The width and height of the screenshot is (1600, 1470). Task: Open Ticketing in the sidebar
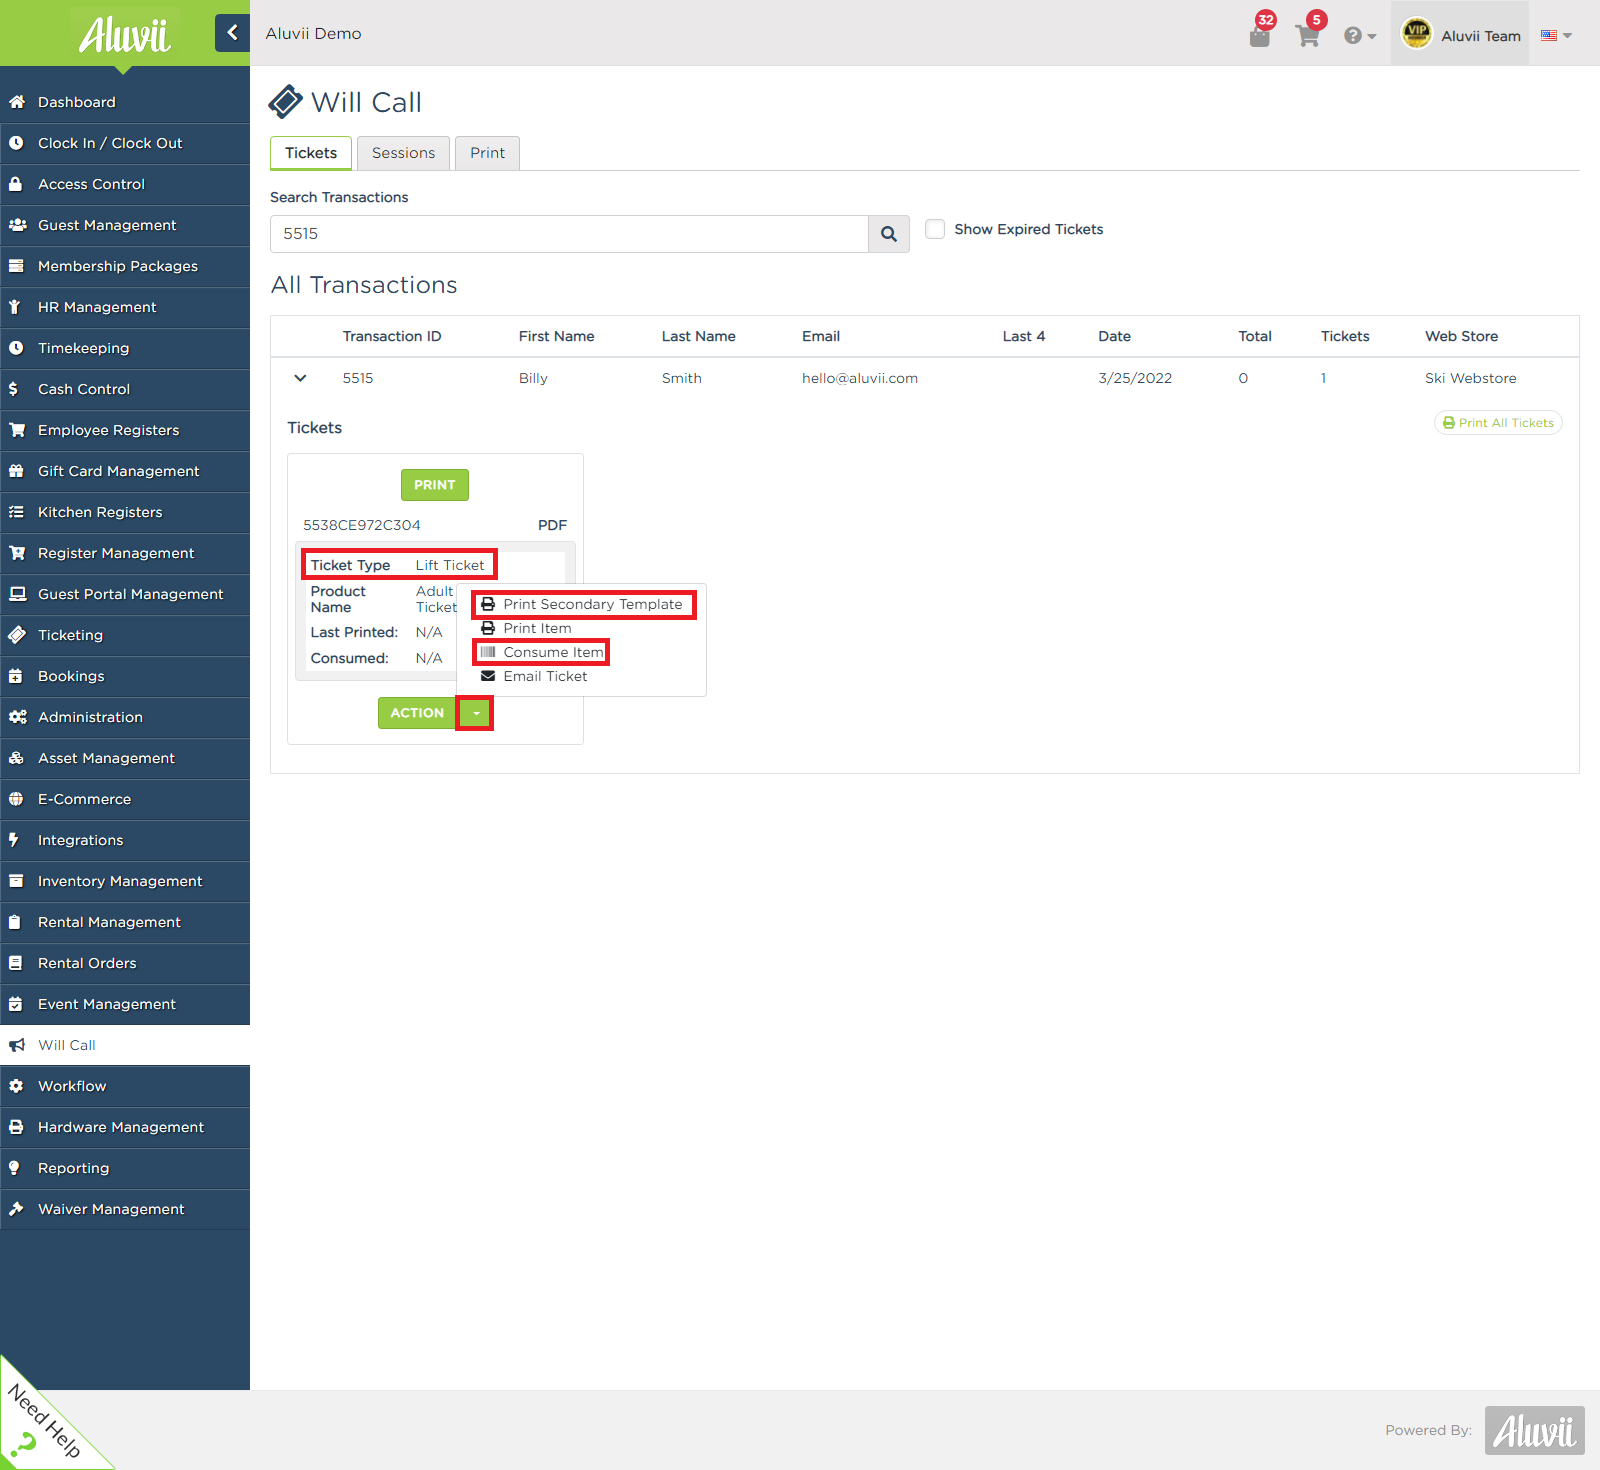pyautogui.click(x=125, y=635)
